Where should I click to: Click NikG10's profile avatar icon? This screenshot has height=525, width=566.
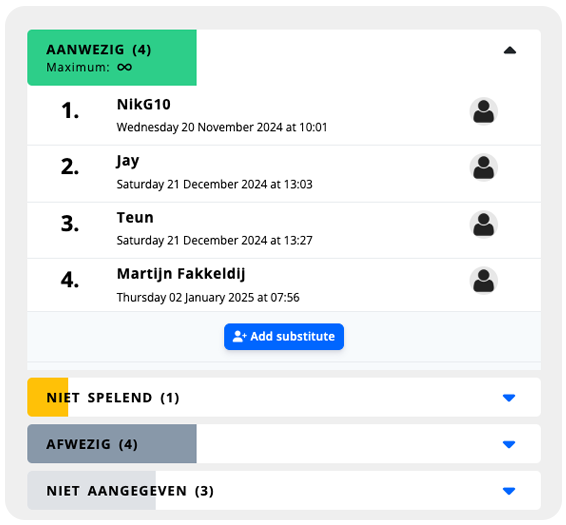483,111
